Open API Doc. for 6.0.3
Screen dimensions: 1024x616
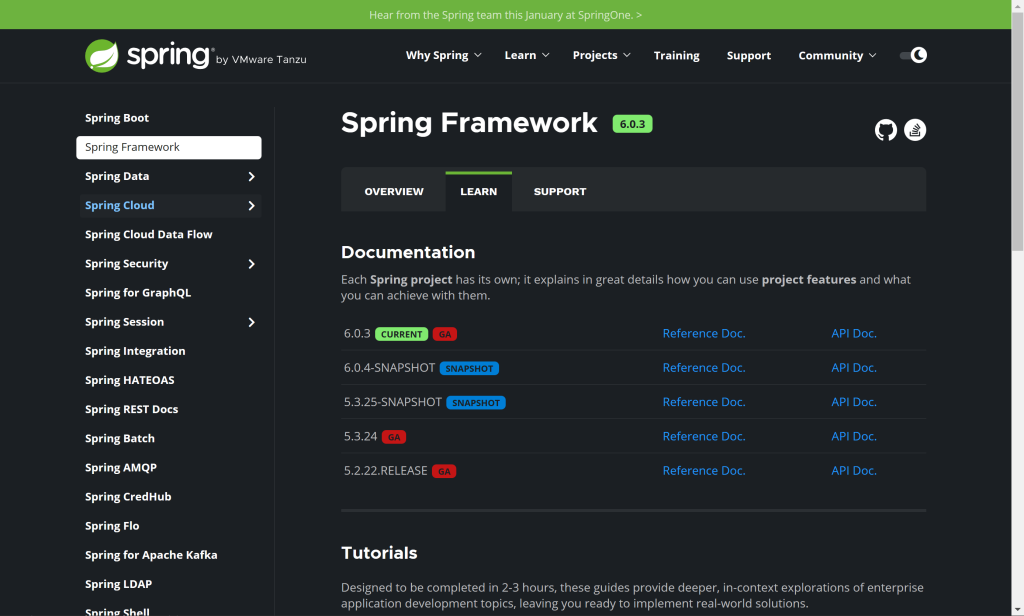854,333
